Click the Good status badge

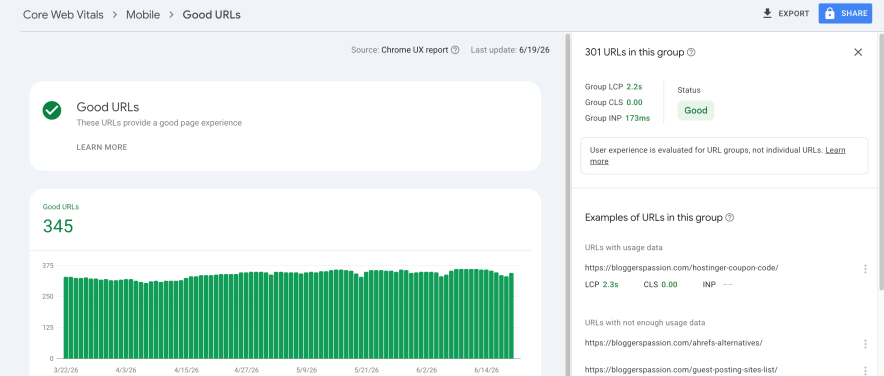(x=696, y=110)
